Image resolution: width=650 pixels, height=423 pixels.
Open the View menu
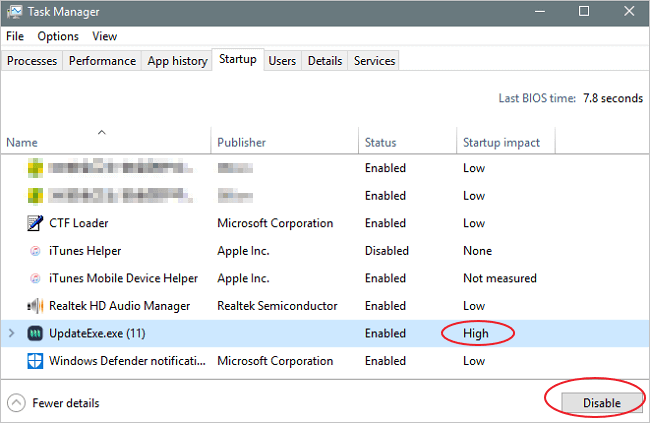[x=105, y=36]
